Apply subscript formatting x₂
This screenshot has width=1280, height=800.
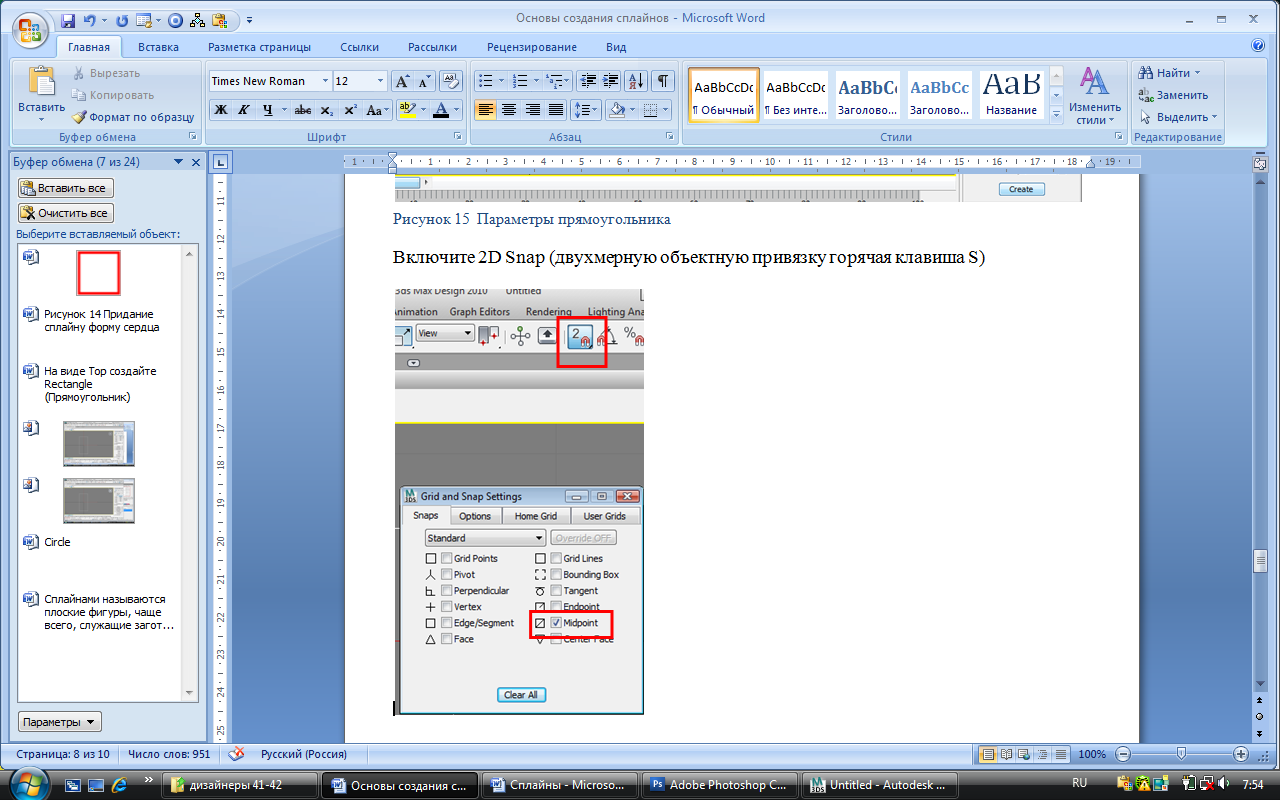(x=327, y=110)
